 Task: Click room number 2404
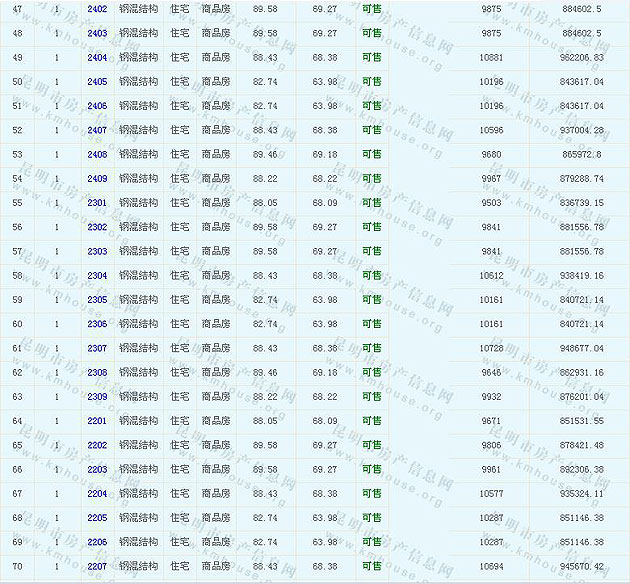[x=97, y=57]
